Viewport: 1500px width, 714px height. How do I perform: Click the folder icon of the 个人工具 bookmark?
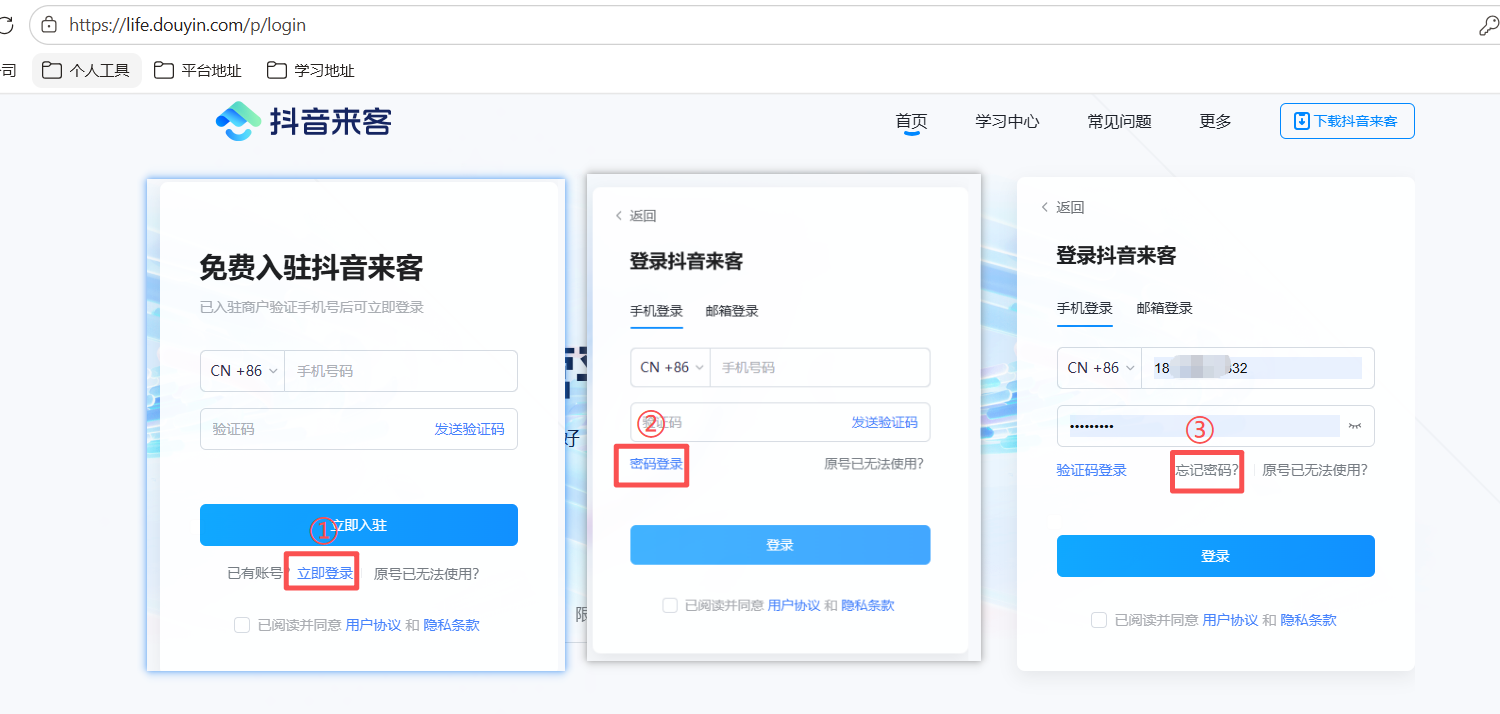click(x=51, y=70)
